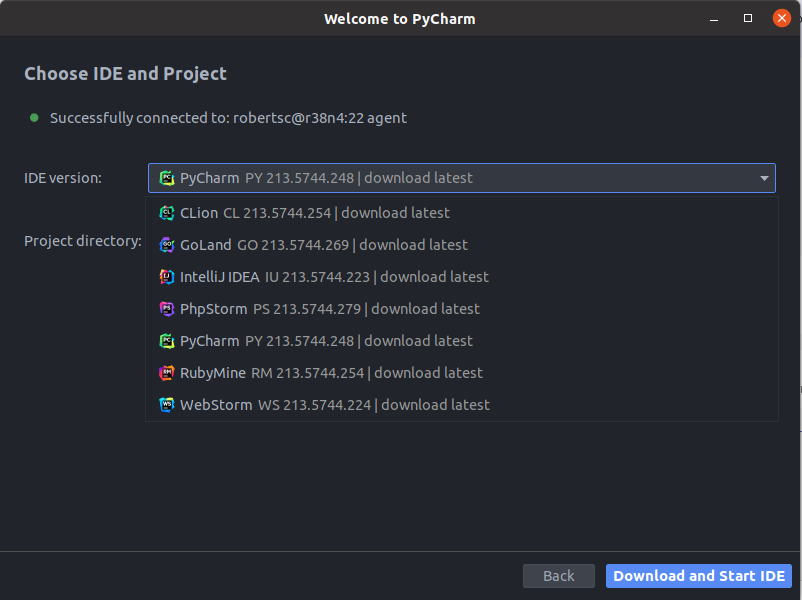Click the GoLand icon in the dropdown list
This screenshot has height=600, width=802.
pos(167,245)
